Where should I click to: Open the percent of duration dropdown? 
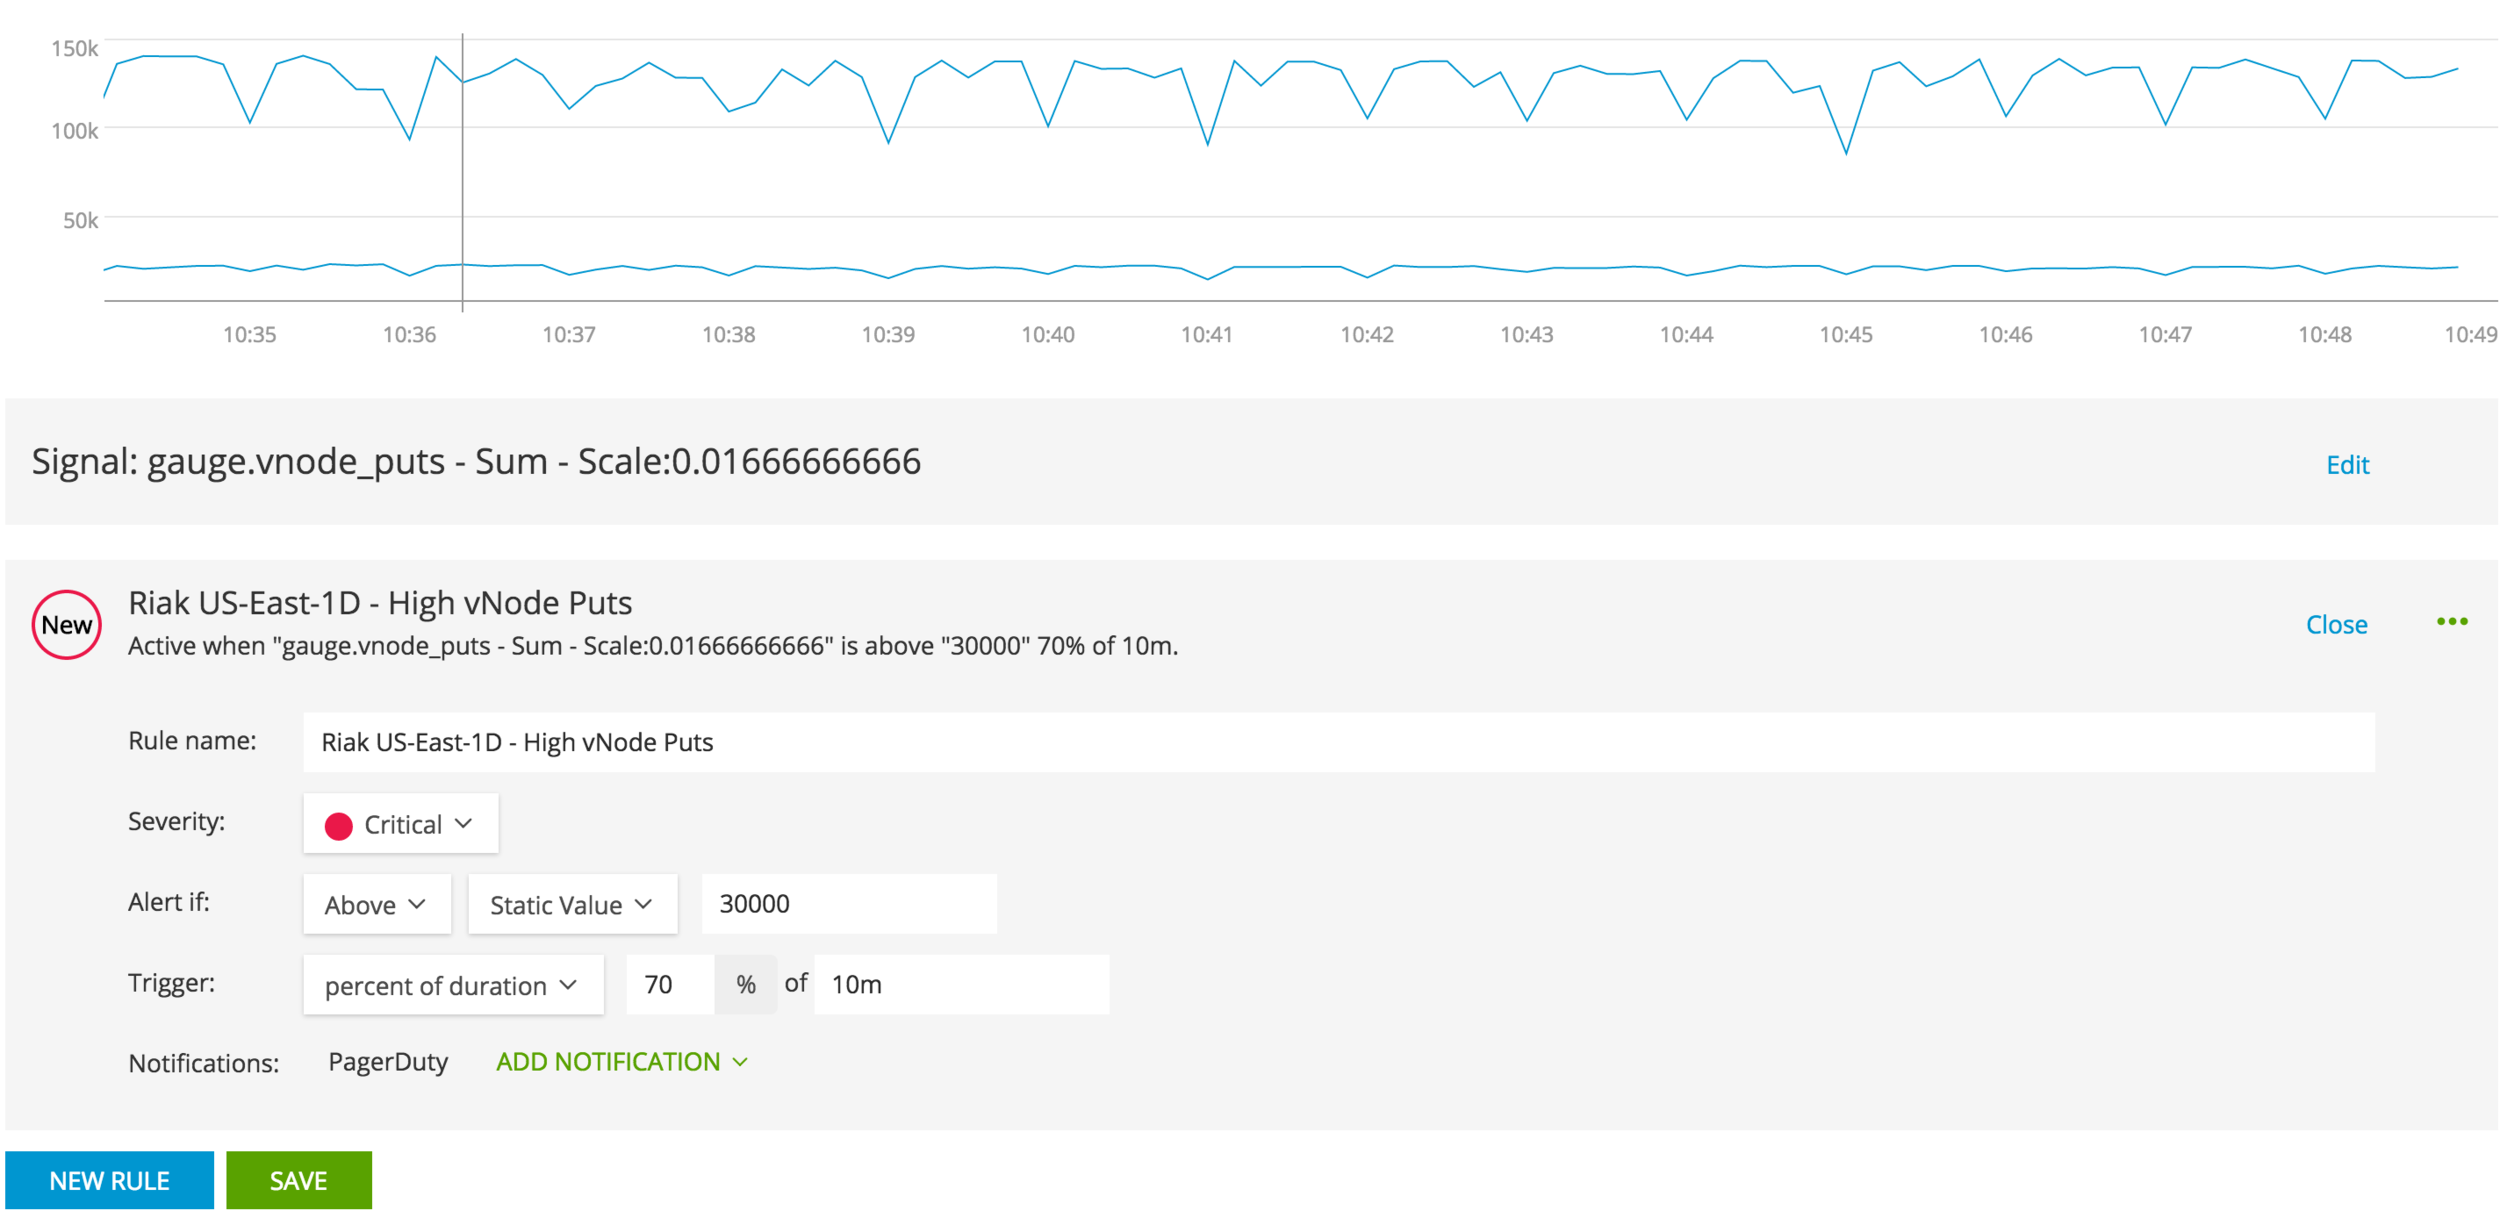pos(453,985)
